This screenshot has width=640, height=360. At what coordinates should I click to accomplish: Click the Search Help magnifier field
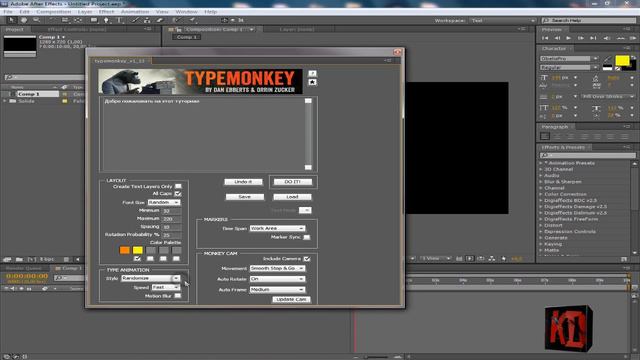tap(588, 20)
